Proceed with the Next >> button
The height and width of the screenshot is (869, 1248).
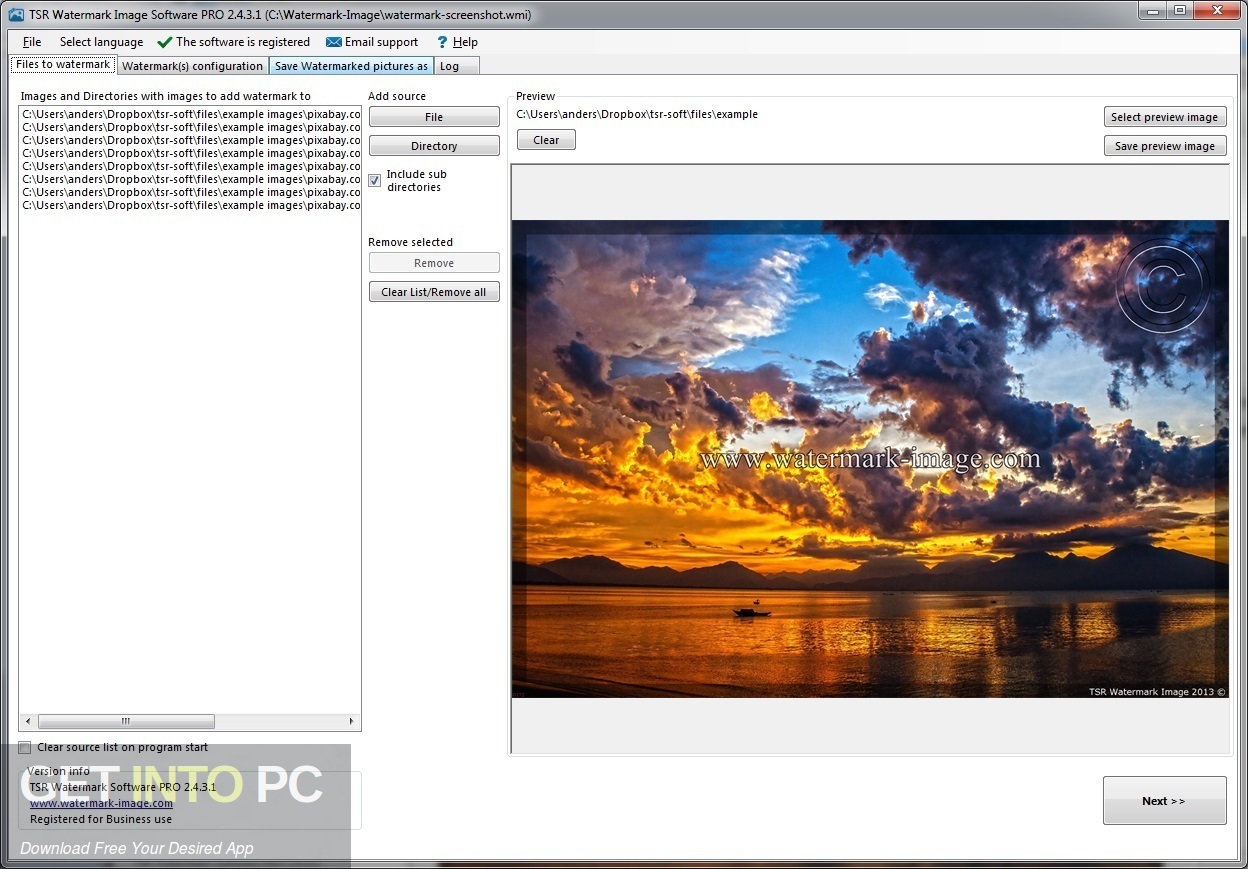click(1165, 801)
